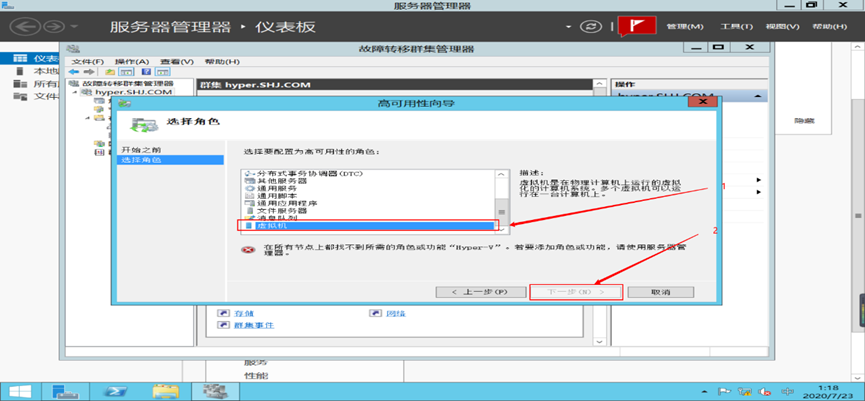Click 下一步(N) button
This screenshot has height=401, width=865.
tap(576, 292)
